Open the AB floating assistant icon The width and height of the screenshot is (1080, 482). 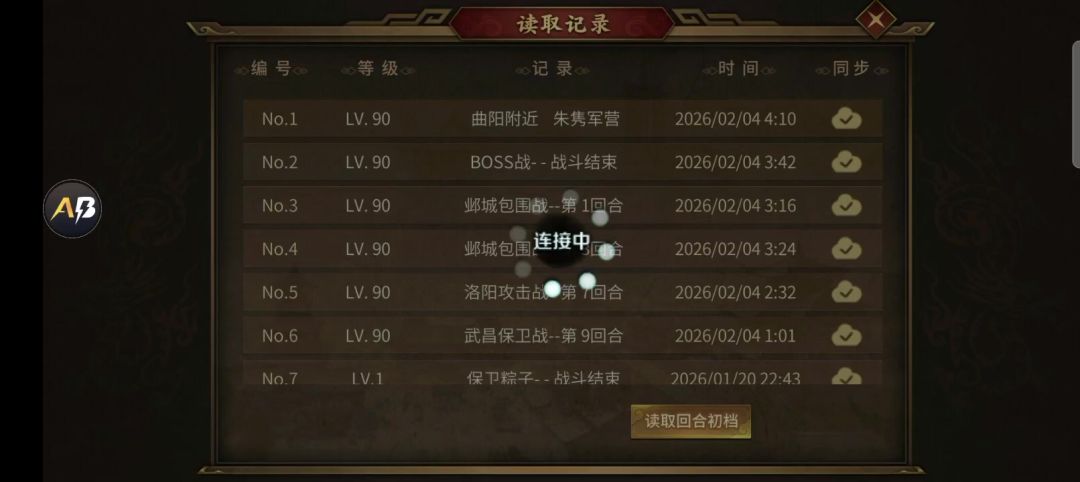tap(72, 209)
